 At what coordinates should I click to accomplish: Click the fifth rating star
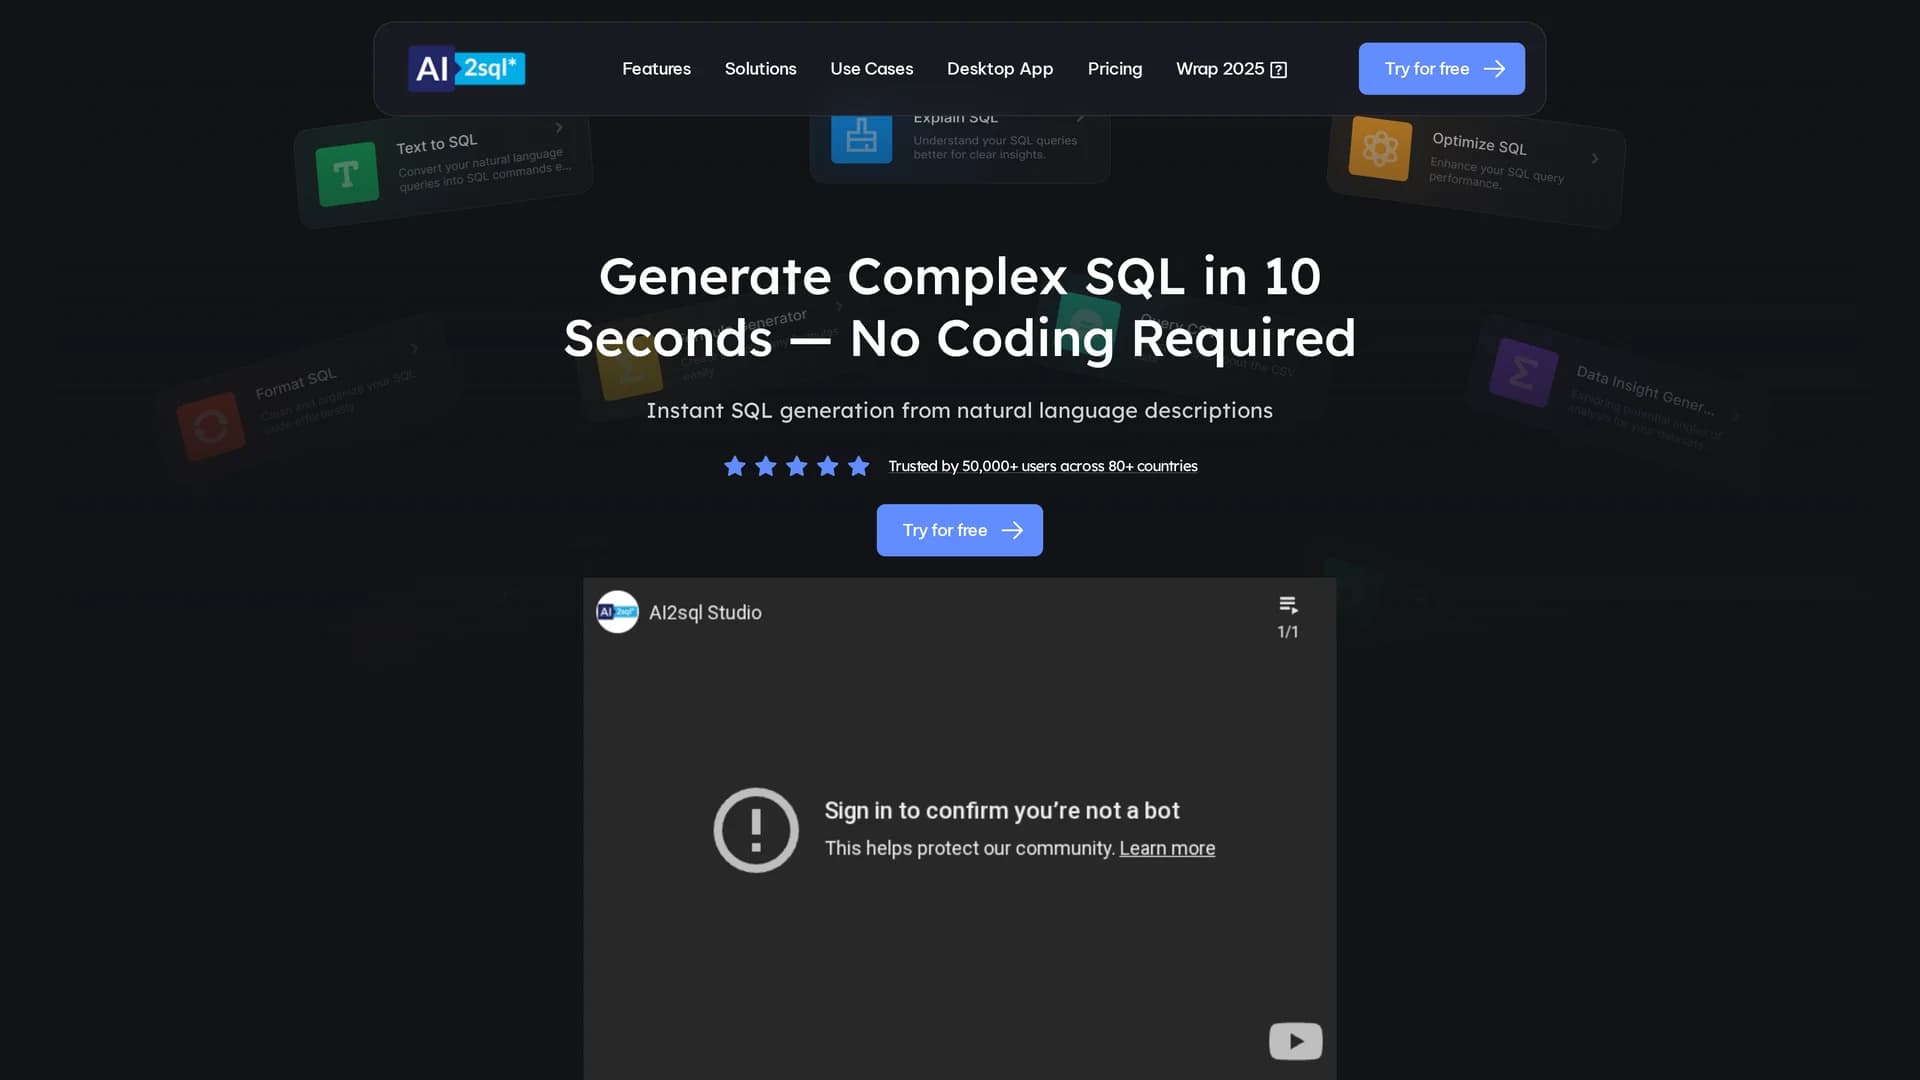pos(858,466)
